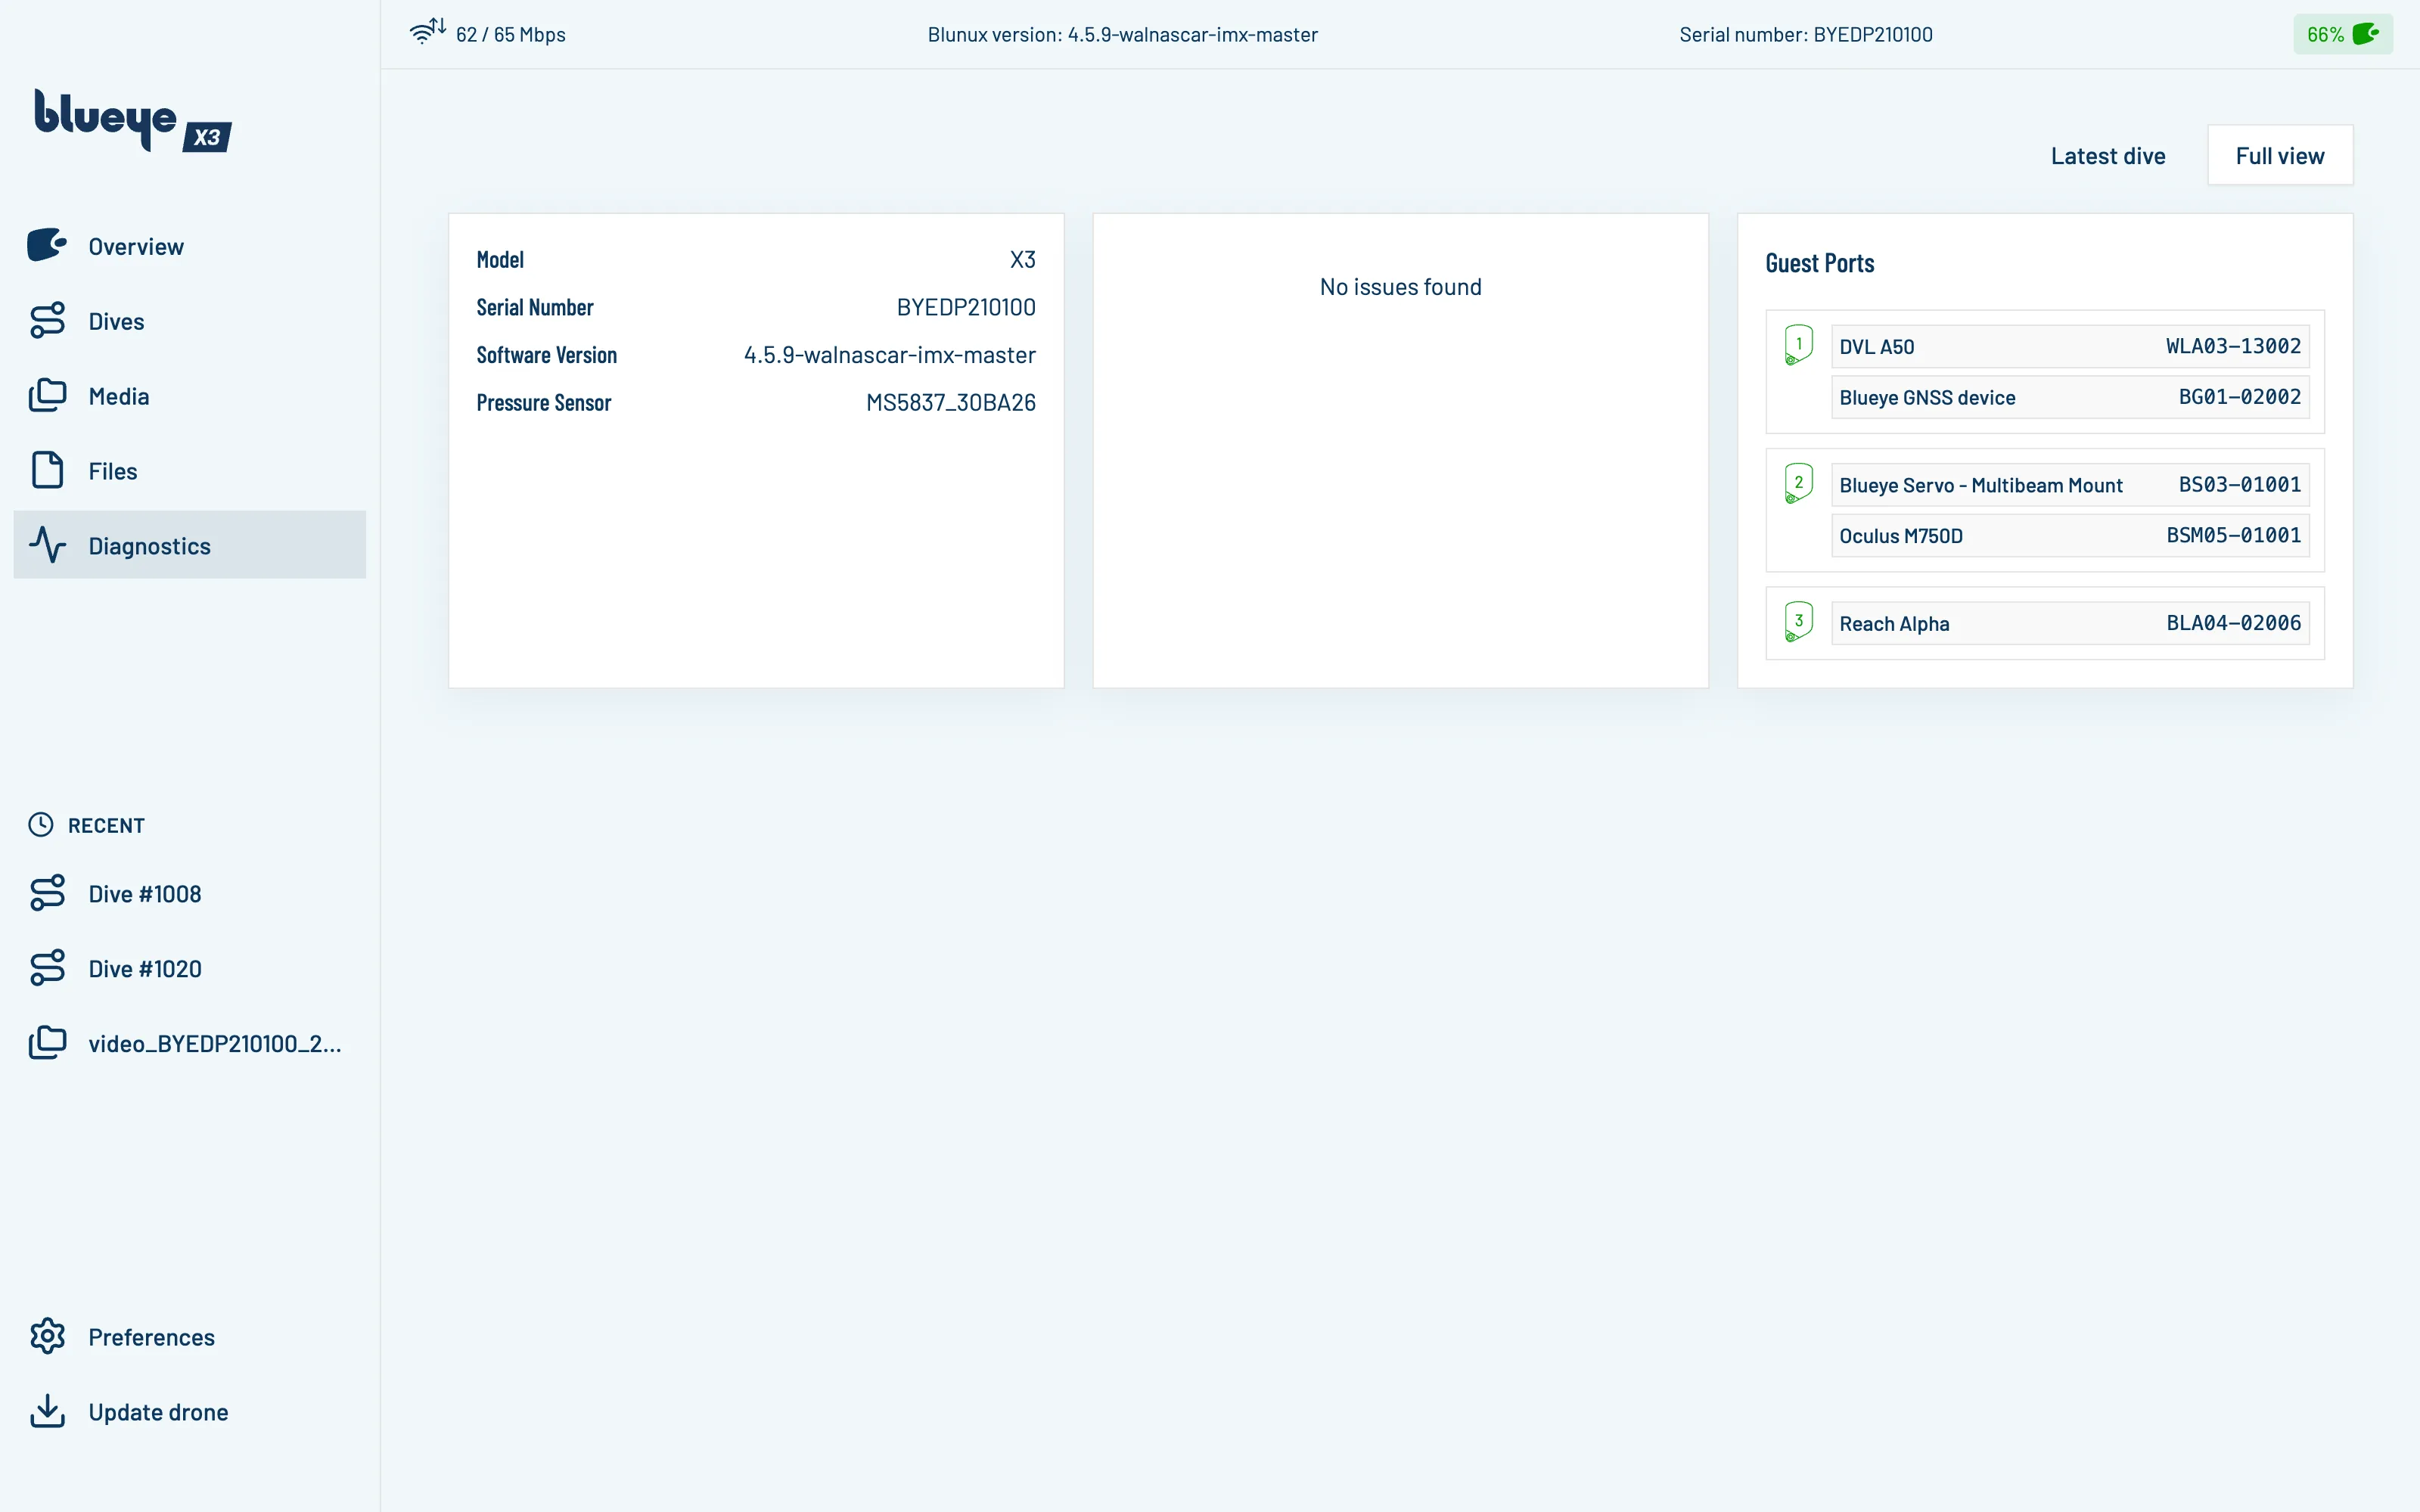This screenshot has width=2420, height=1512.
Task: Click the Recent clock icon
Action: click(x=41, y=824)
